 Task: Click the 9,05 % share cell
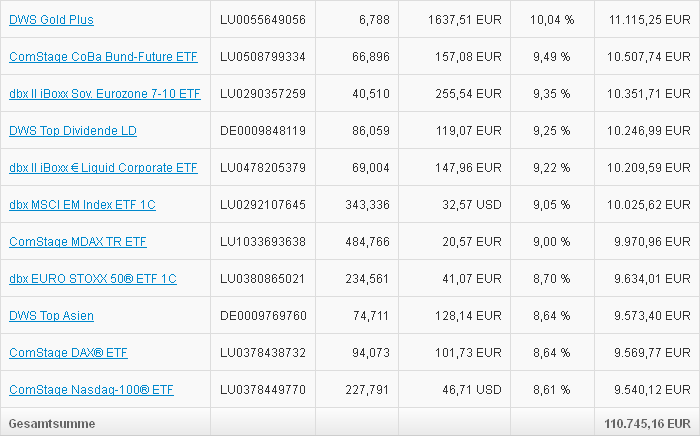coord(552,205)
